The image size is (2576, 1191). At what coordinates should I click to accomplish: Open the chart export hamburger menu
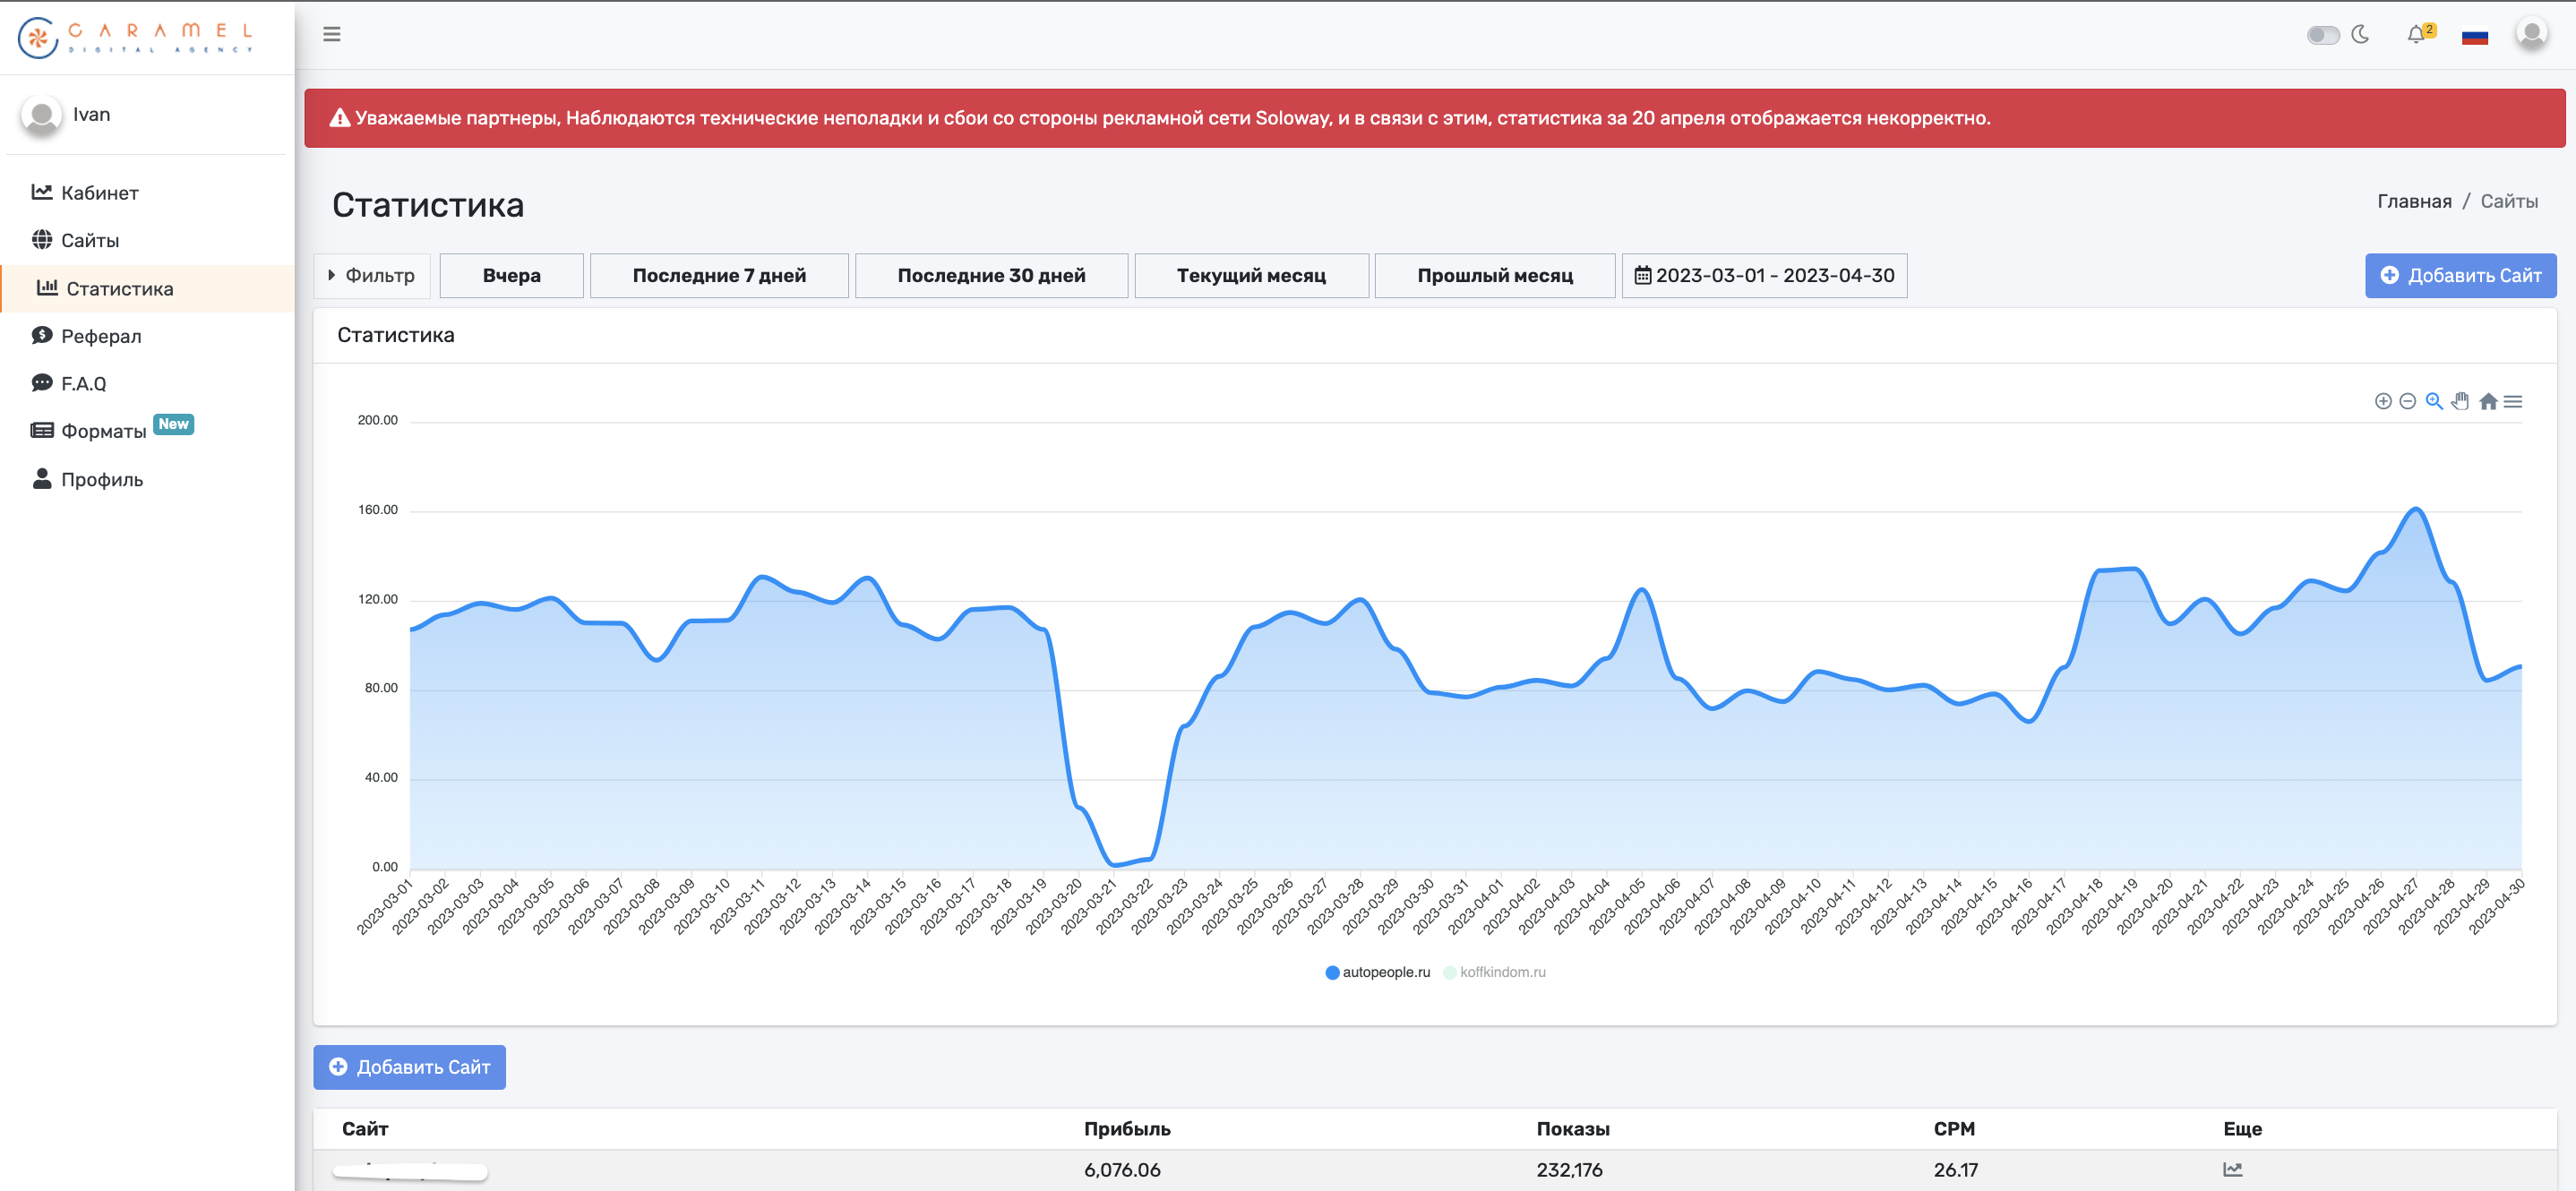[x=2513, y=401]
